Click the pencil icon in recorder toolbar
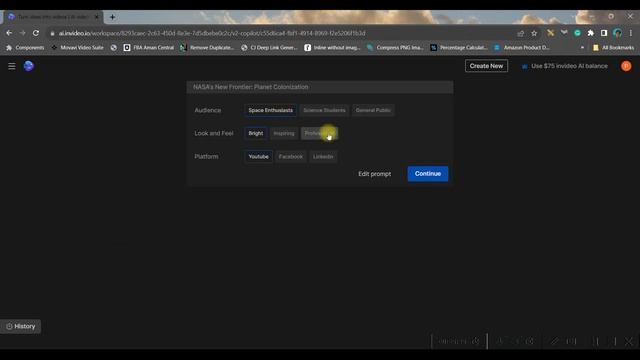Image resolution: width=640 pixels, height=360 pixels. 554,341
